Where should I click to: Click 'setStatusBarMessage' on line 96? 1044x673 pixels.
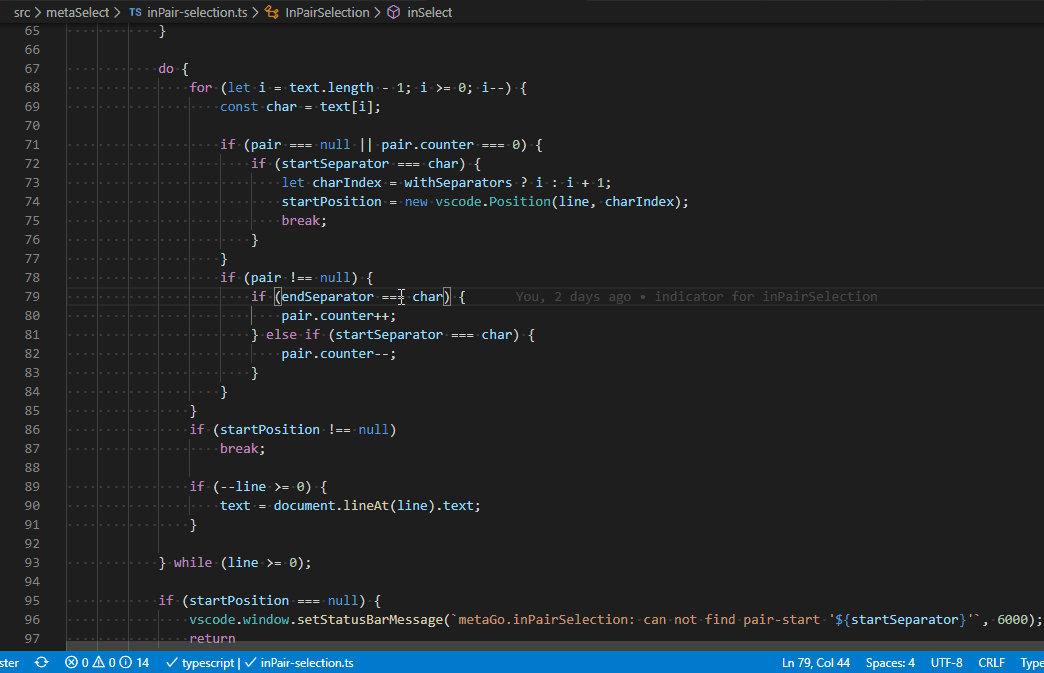click(370, 619)
